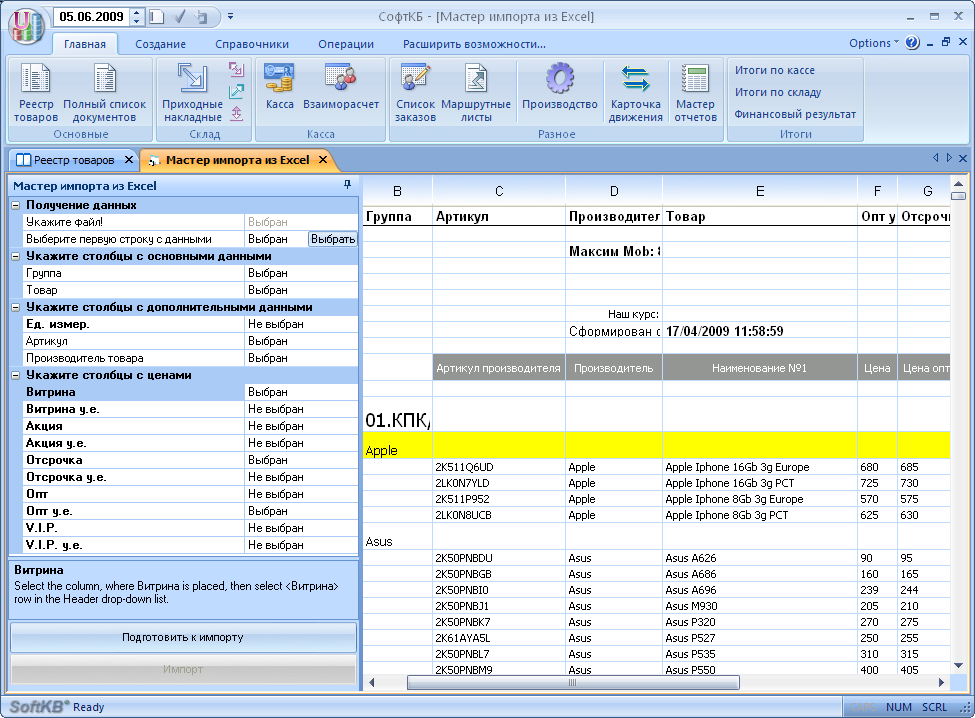The image size is (975, 718).
Task: Click column header C
Action: click(x=499, y=191)
